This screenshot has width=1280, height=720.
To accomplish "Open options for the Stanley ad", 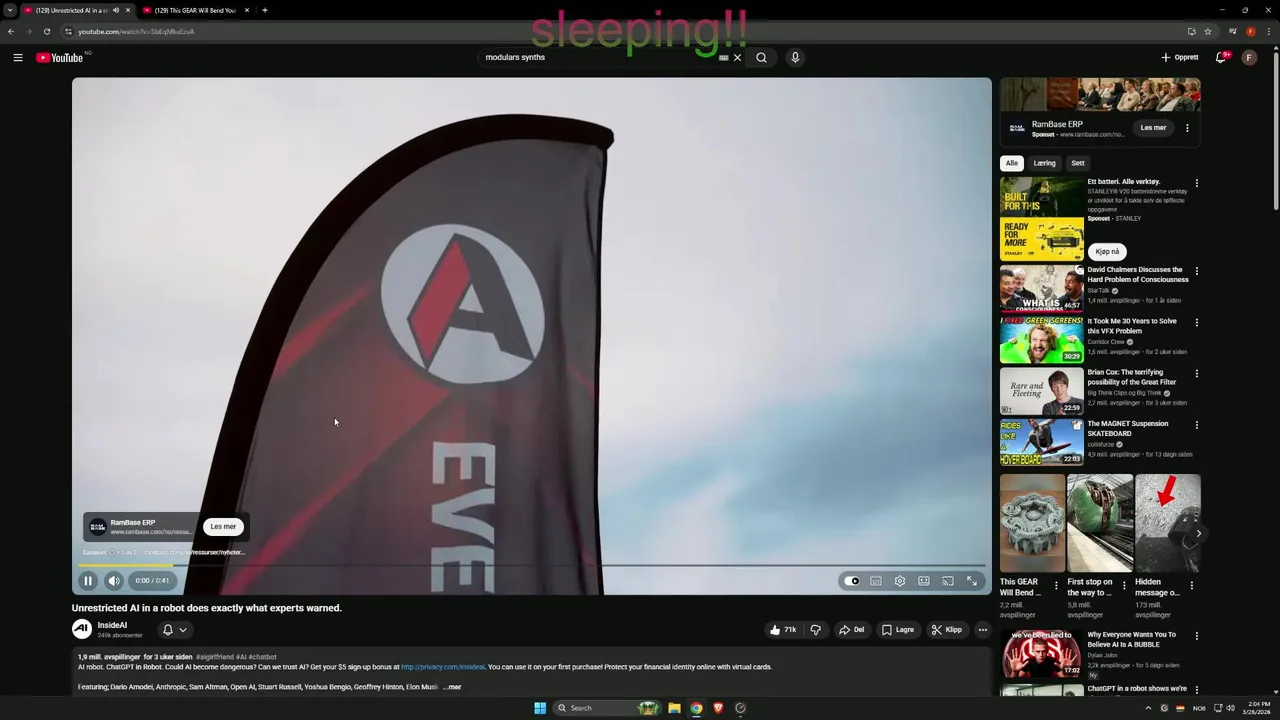I will (1196, 184).
